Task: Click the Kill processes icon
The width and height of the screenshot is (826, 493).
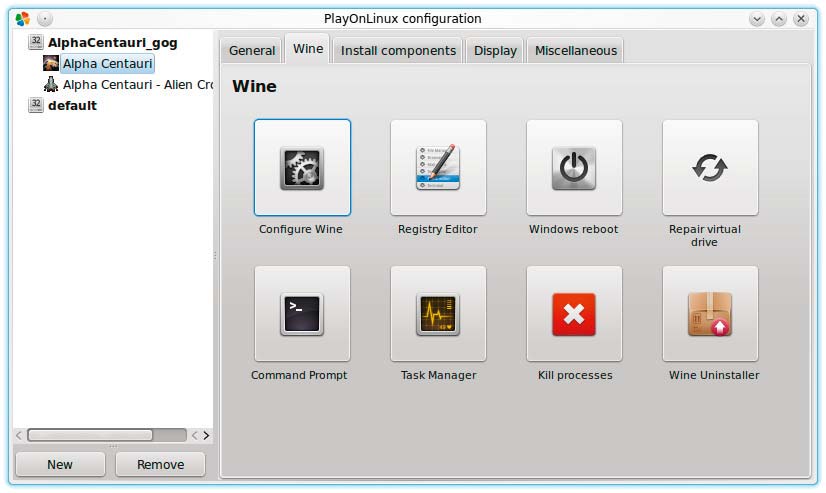Action: click(x=574, y=314)
